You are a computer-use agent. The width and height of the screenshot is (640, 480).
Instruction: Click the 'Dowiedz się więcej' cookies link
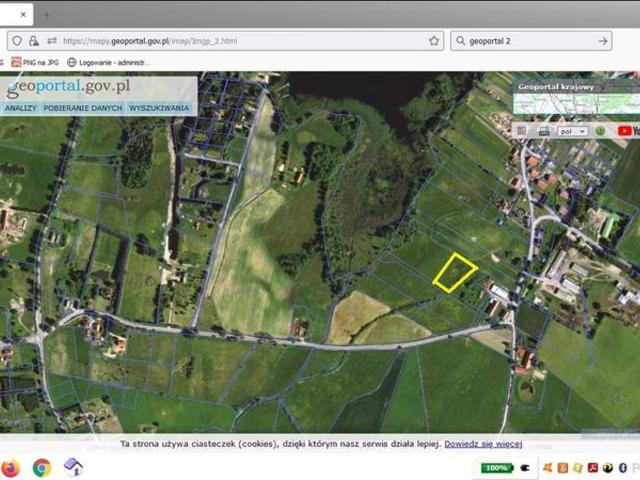coord(483,443)
